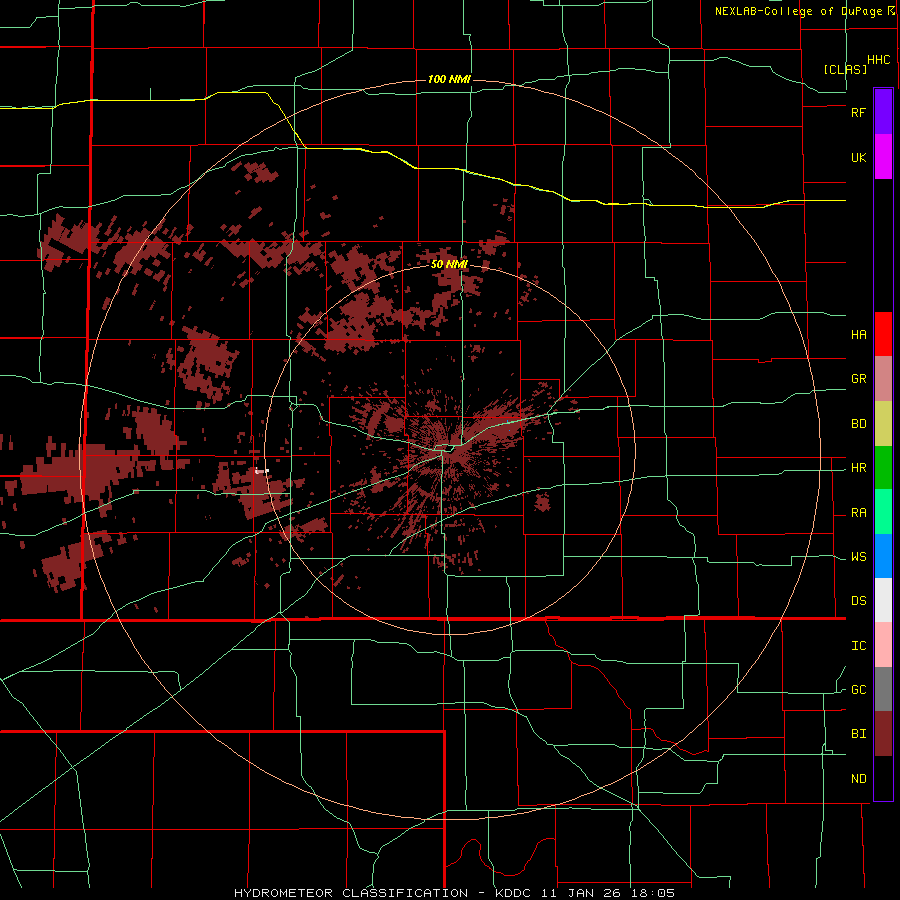
Task: Click the RA legend label
Action: click(x=858, y=513)
